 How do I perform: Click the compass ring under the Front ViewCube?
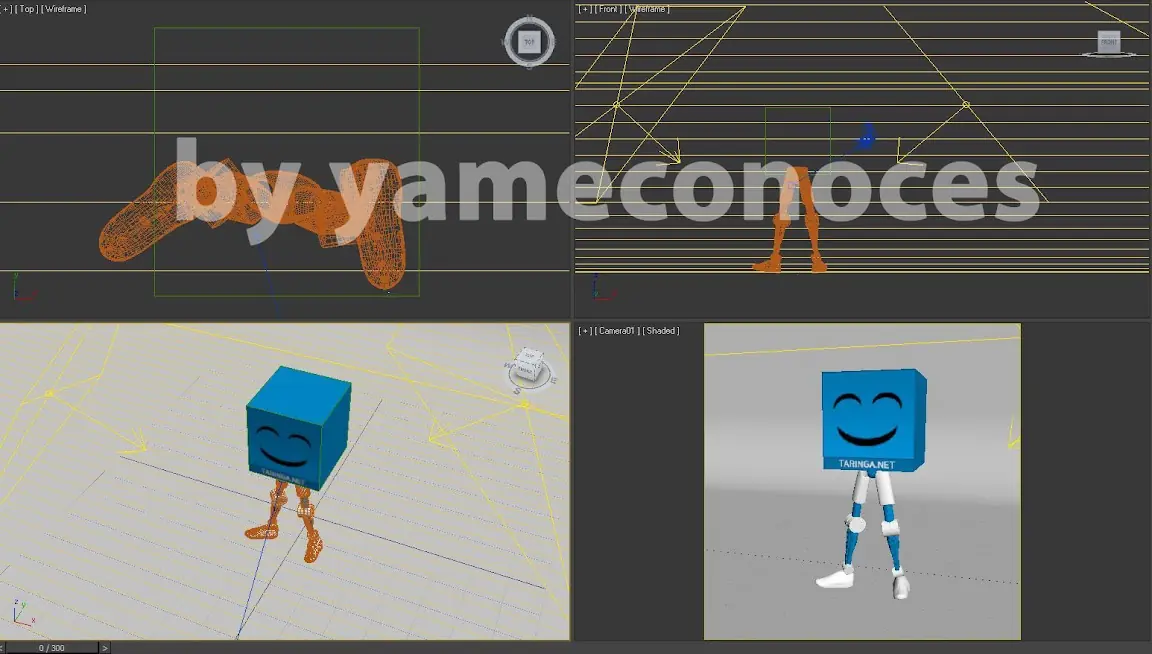pyautogui.click(x=1109, y=54)
